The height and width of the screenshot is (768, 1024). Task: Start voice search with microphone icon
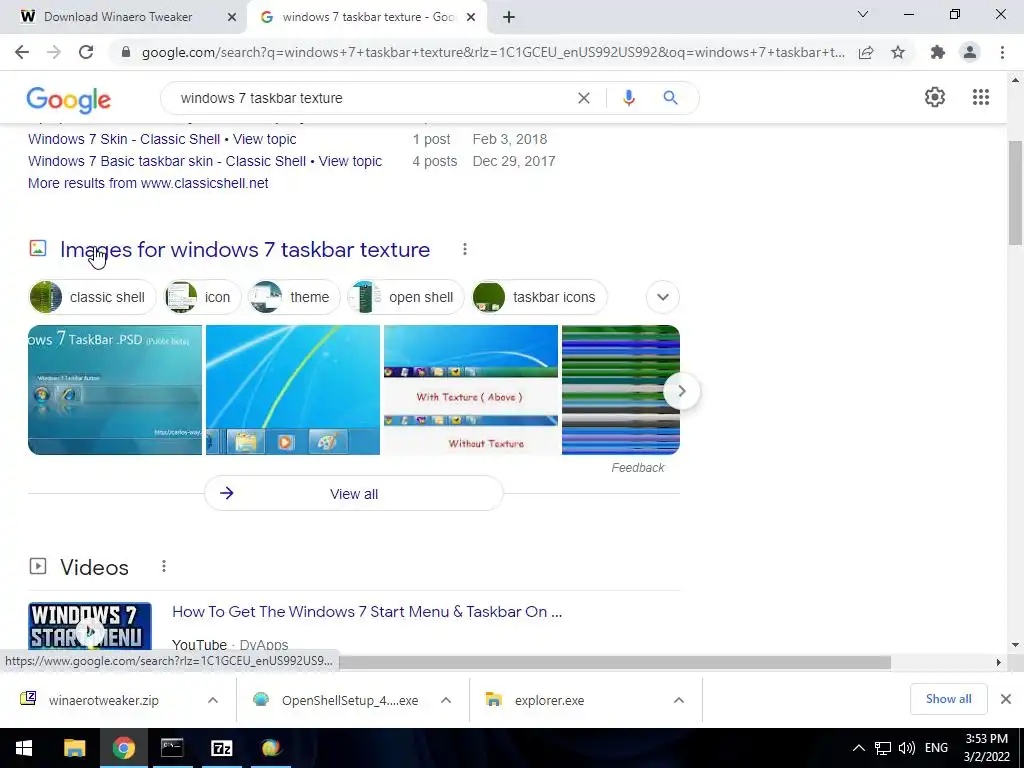click(628, 98)
